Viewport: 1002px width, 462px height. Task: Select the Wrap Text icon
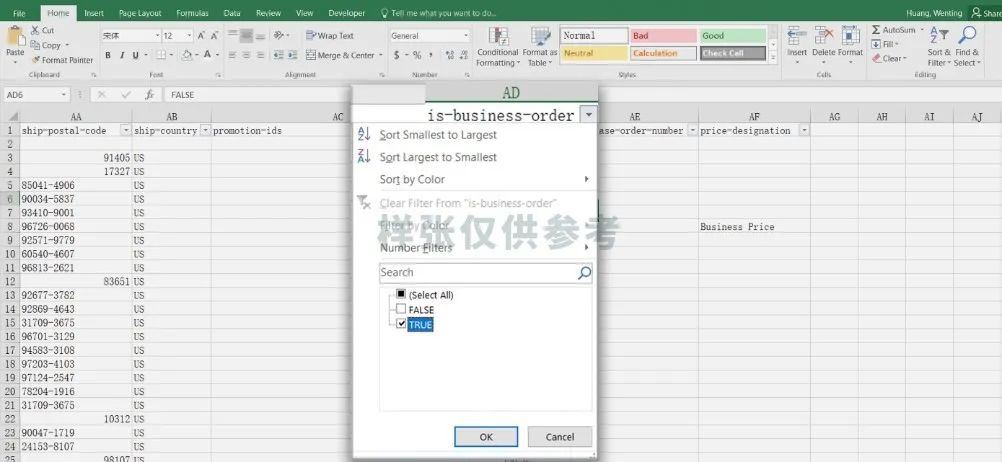311,36
